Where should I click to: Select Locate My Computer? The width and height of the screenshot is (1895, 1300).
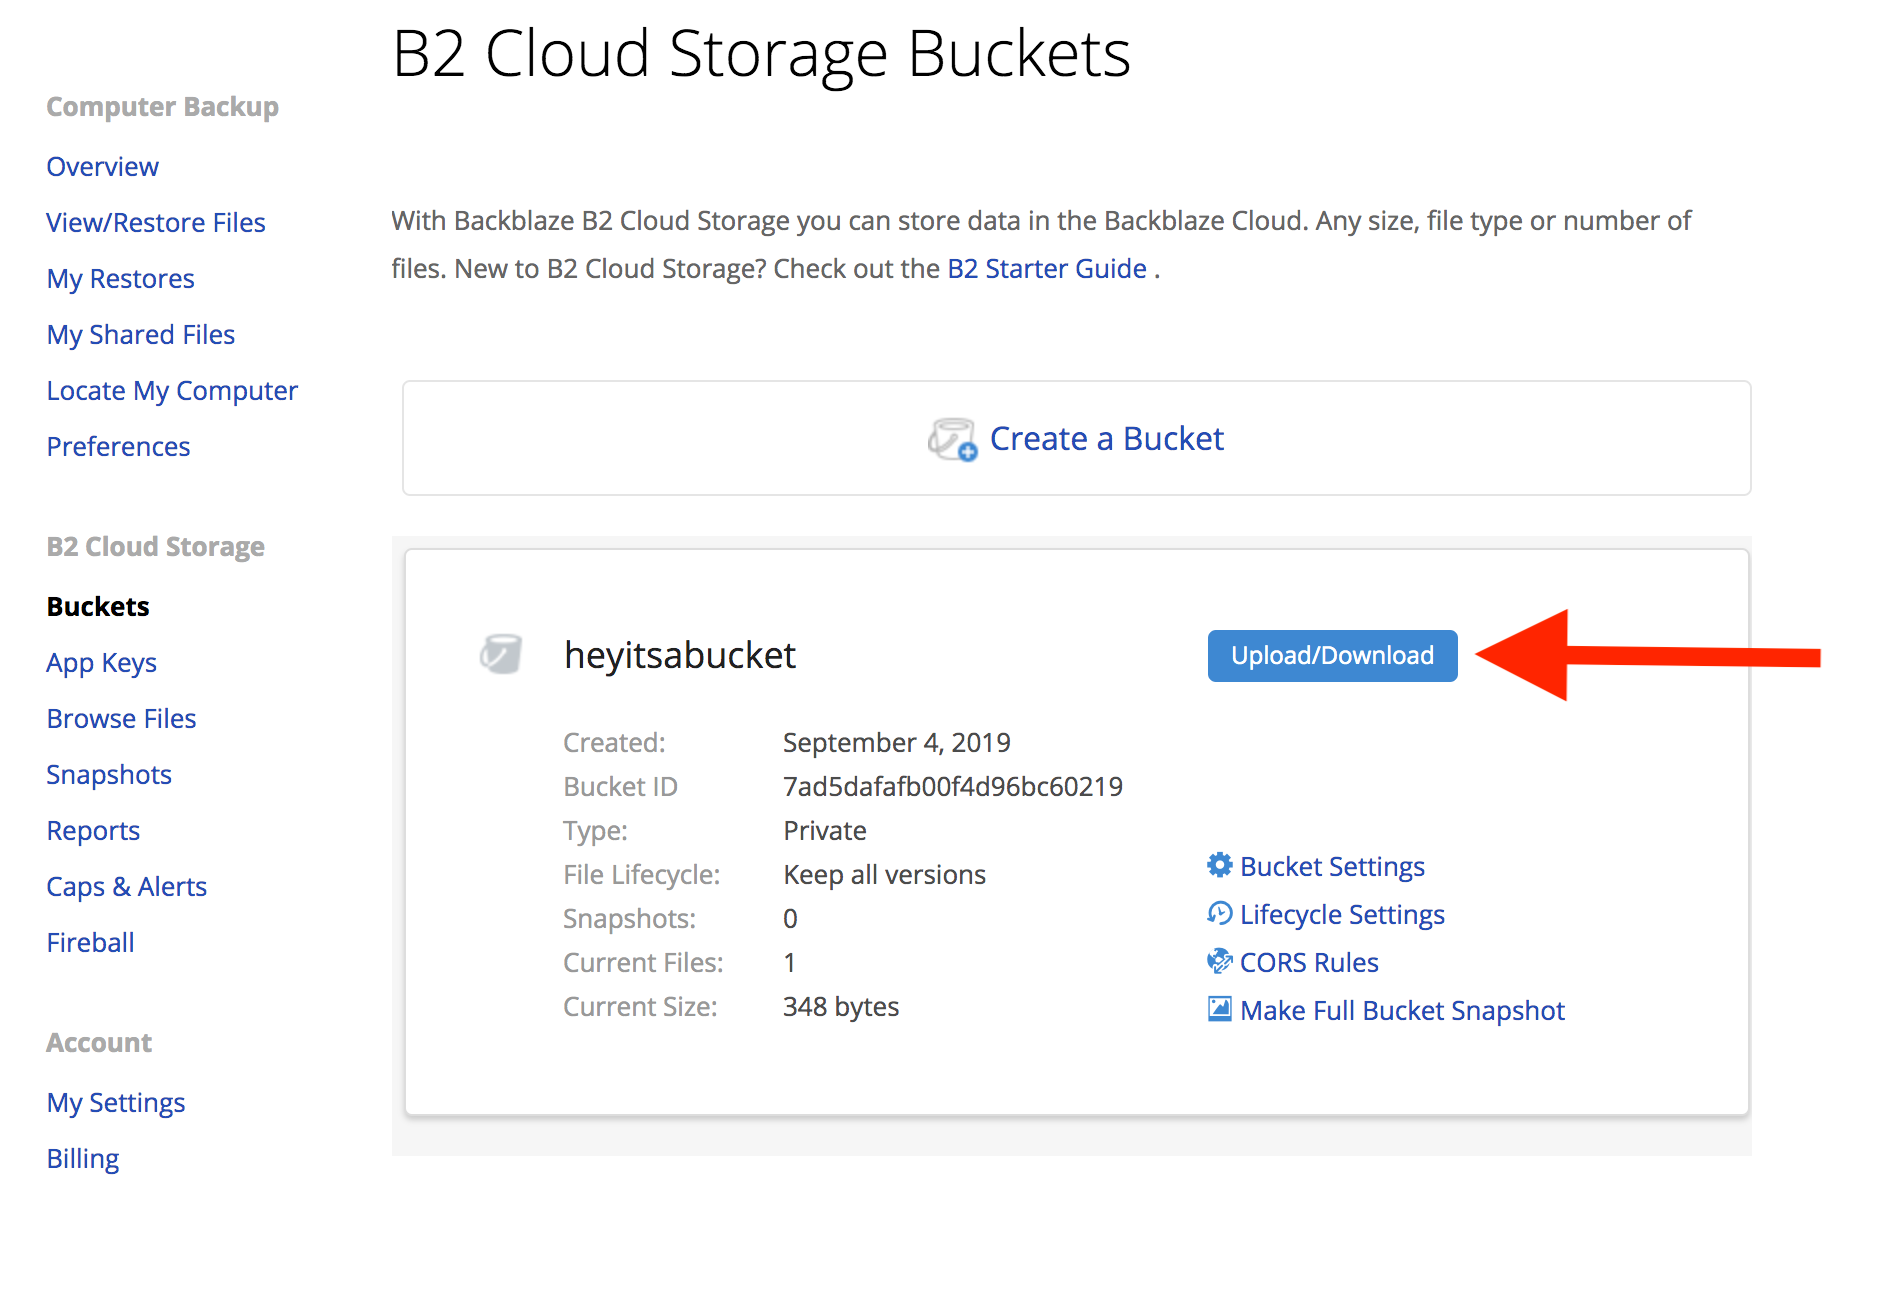(172, 391)
